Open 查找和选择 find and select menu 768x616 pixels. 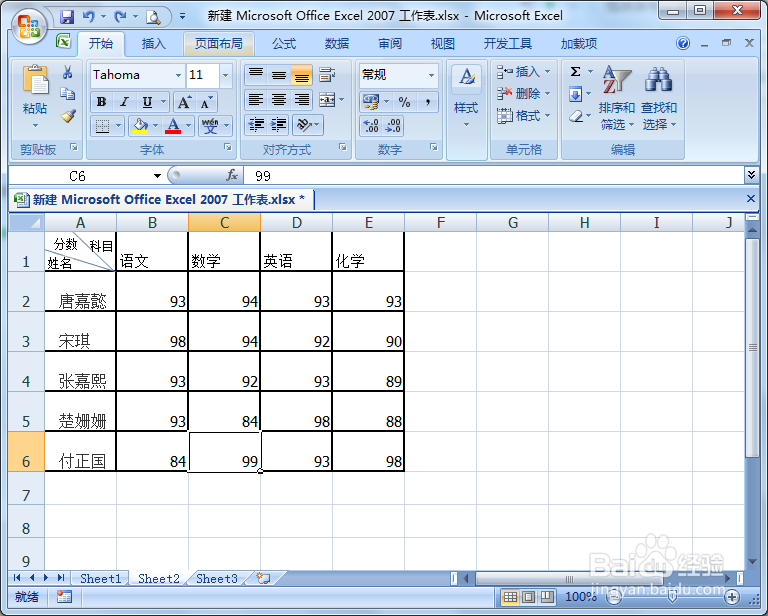click(x=659, y=98)
